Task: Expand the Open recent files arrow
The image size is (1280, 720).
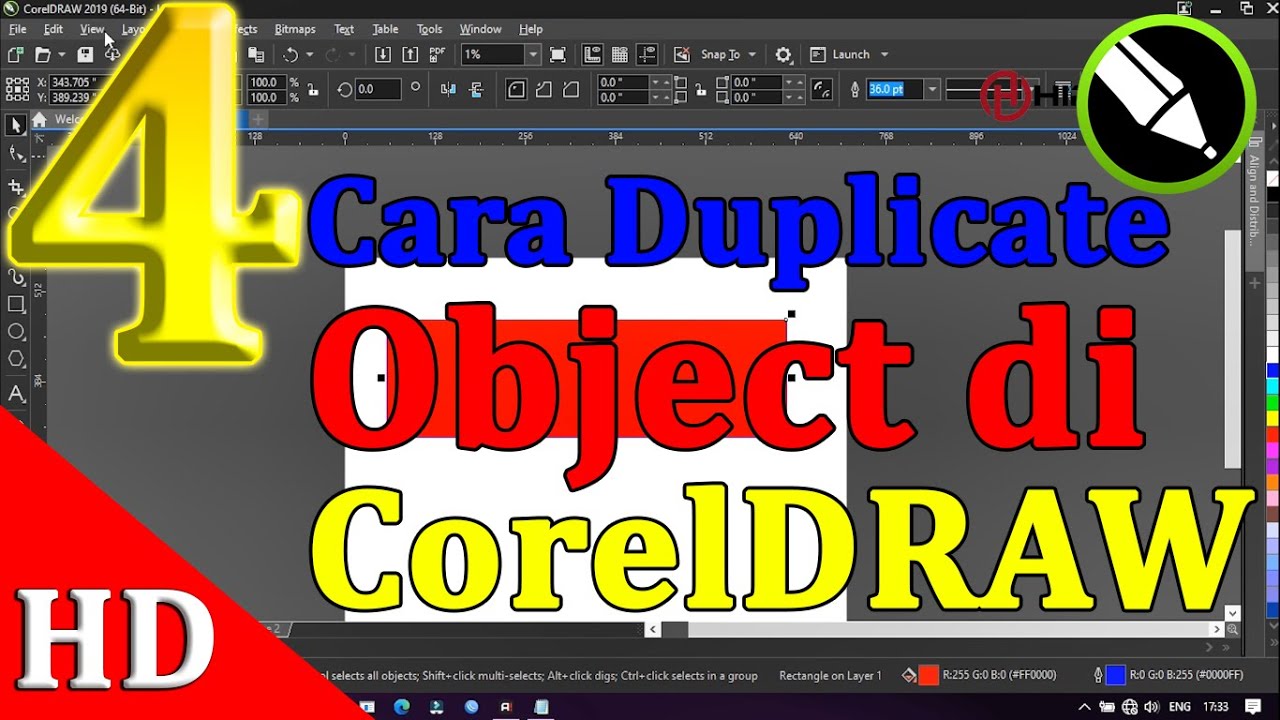Action: (x=62, y=55)
